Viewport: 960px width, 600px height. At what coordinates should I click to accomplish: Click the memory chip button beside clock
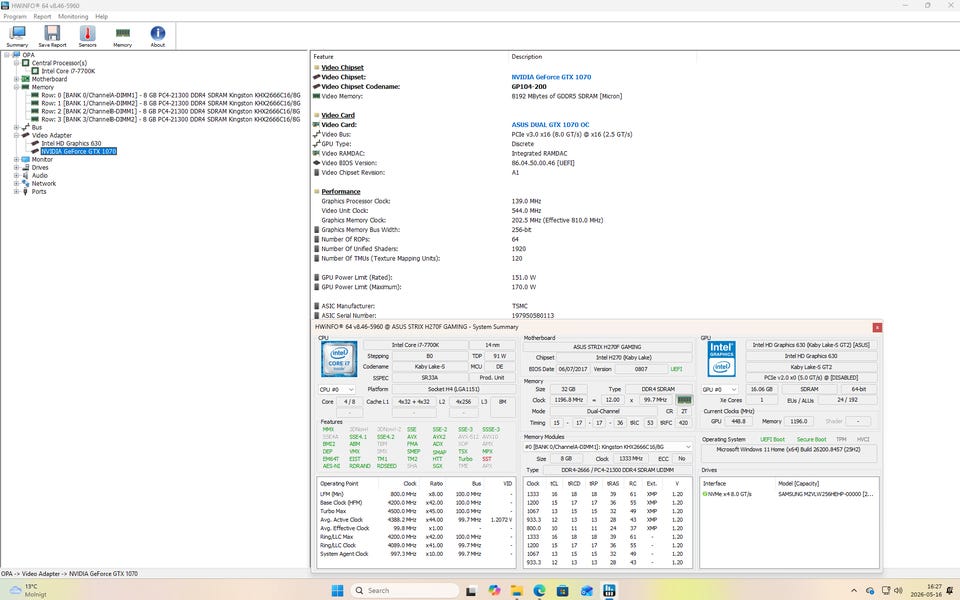tap(684, 400)
